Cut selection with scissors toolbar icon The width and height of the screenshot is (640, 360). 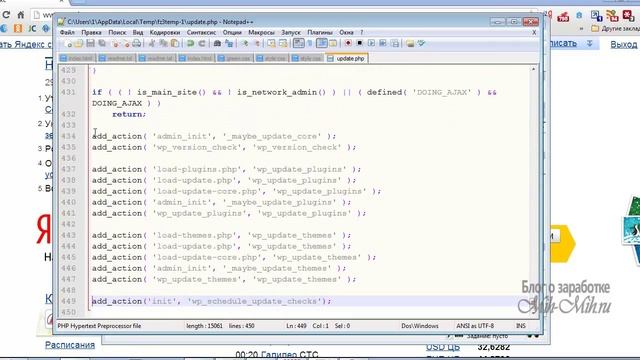click(x=152, y=43)
